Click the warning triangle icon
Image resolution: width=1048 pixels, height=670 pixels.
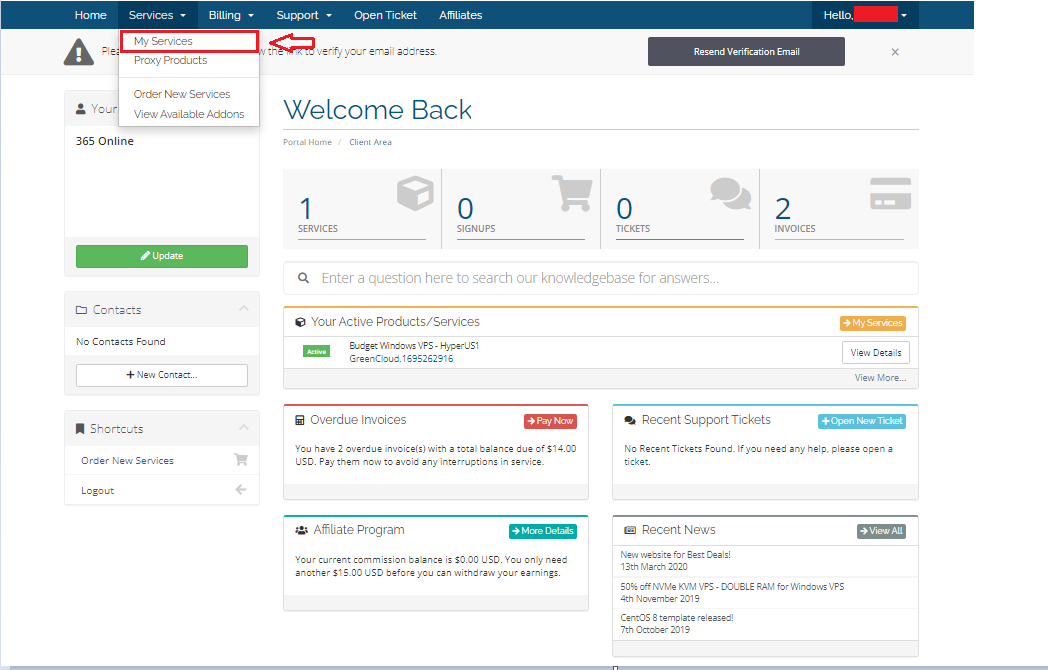(x=79, y=52)
